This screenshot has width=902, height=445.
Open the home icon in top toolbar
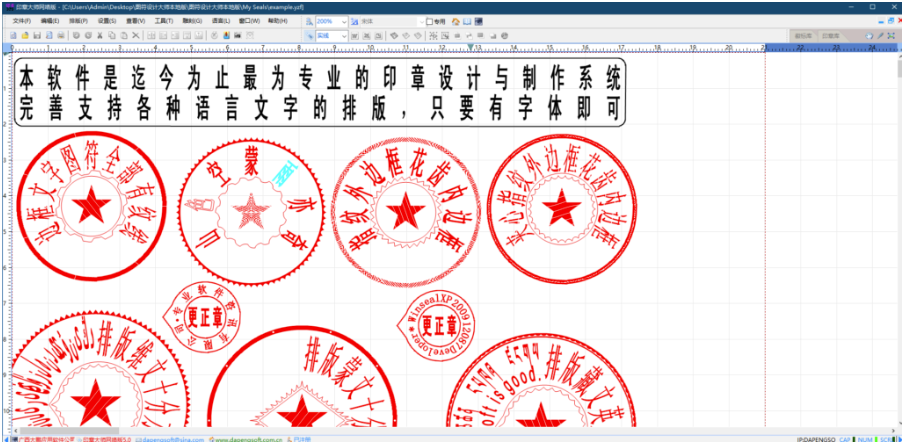click(456, 21)
